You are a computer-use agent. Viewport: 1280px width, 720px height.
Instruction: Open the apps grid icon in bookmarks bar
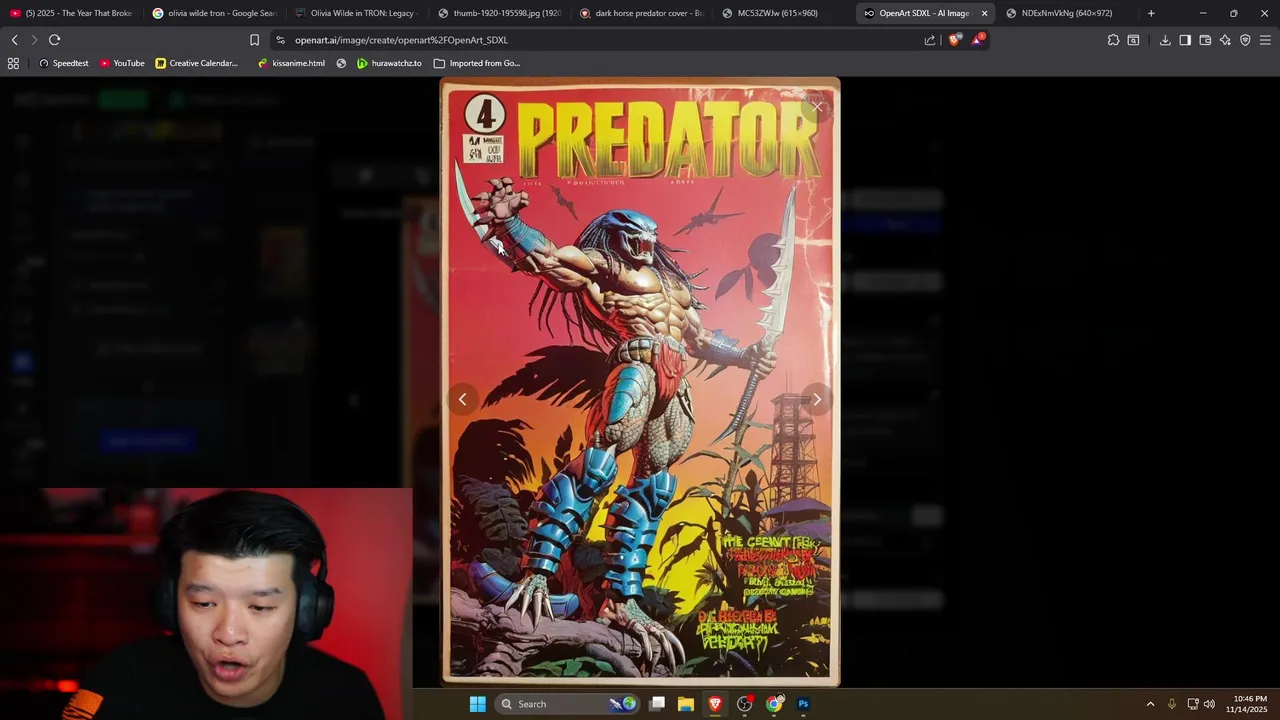click(13, 63)
